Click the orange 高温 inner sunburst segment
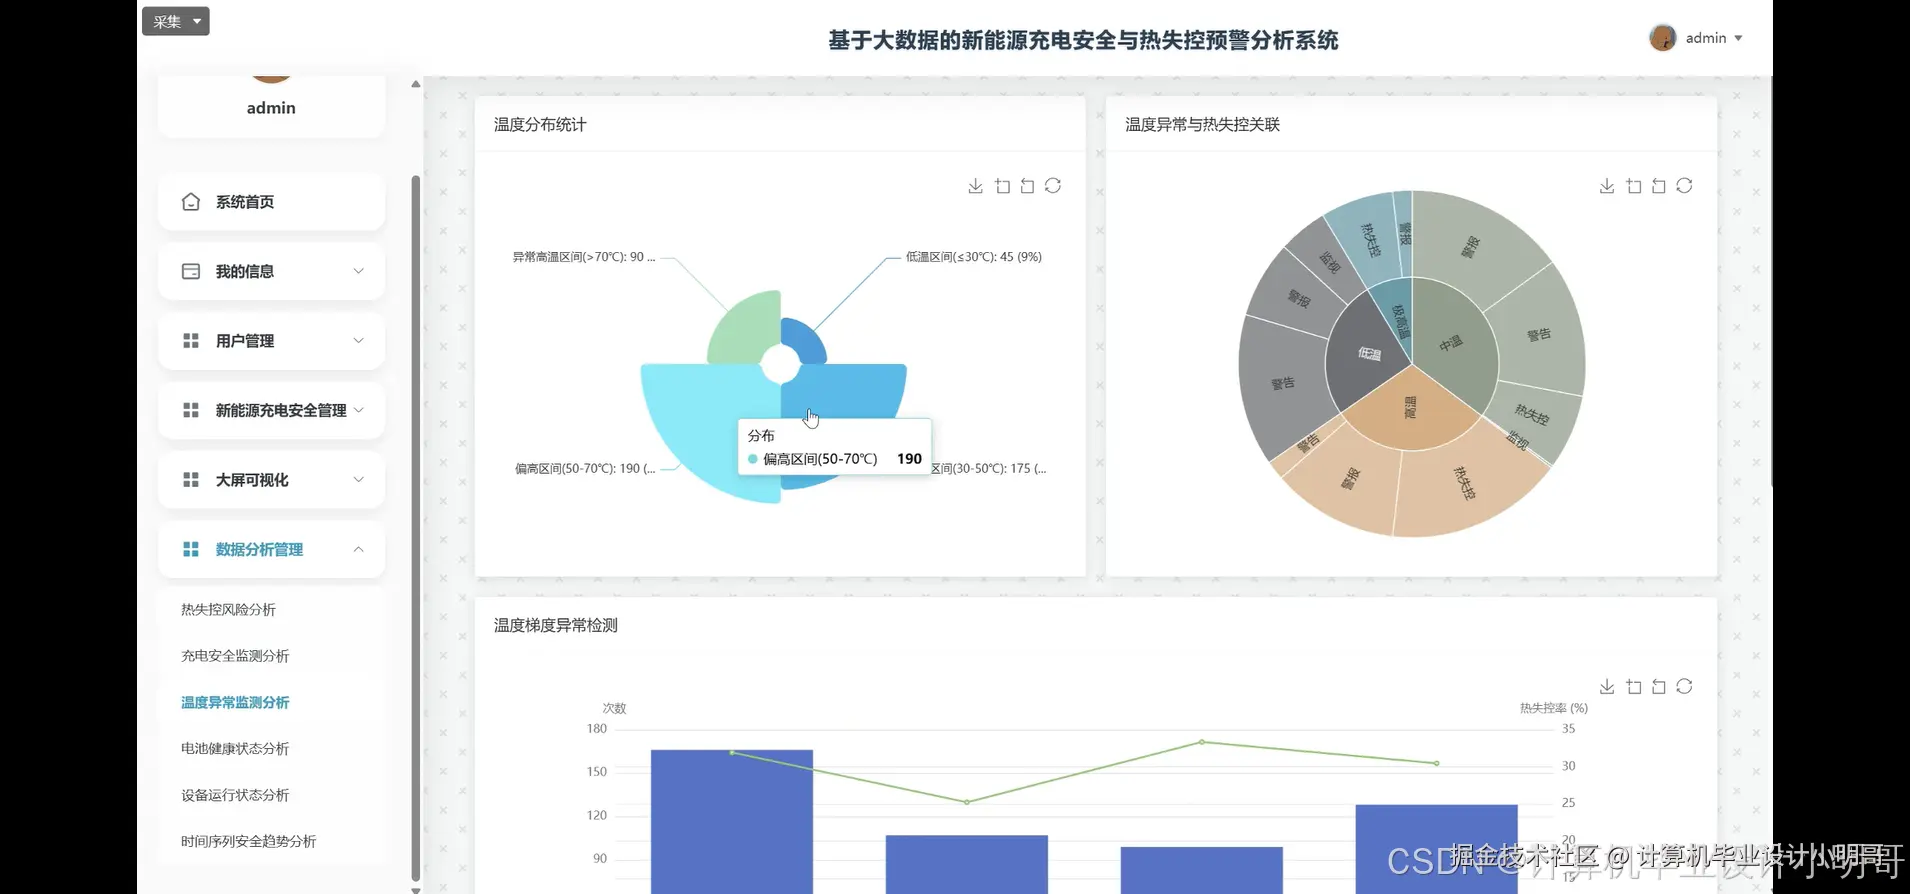1910x894 pixels. coord(1410,408)
